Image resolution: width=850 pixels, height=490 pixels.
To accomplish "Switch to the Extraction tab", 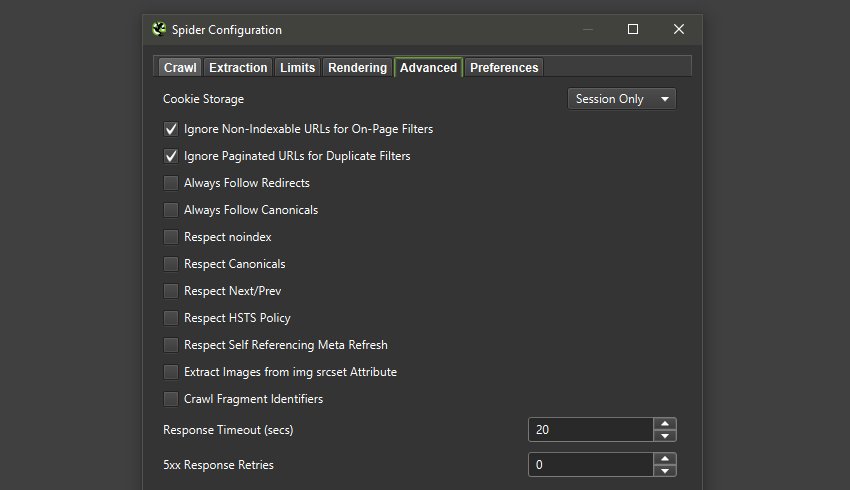I will coord(238,68).
